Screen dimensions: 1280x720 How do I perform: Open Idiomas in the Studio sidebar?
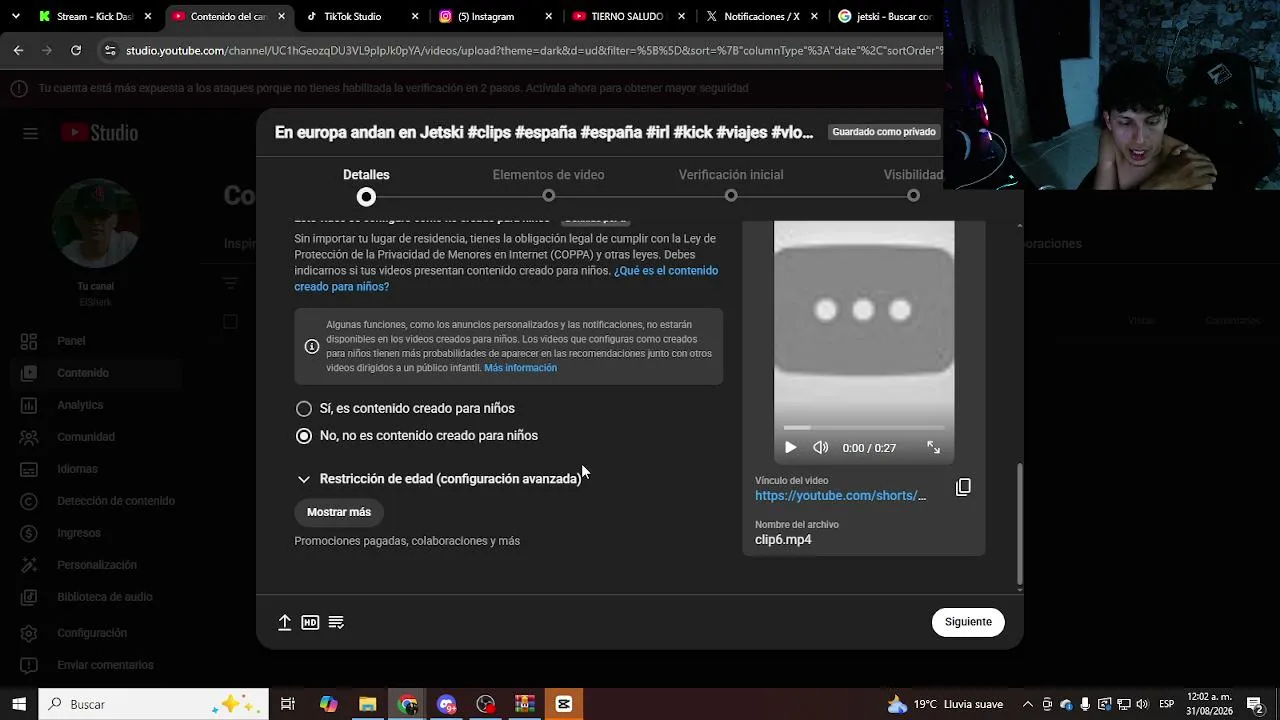pos(77,469)
